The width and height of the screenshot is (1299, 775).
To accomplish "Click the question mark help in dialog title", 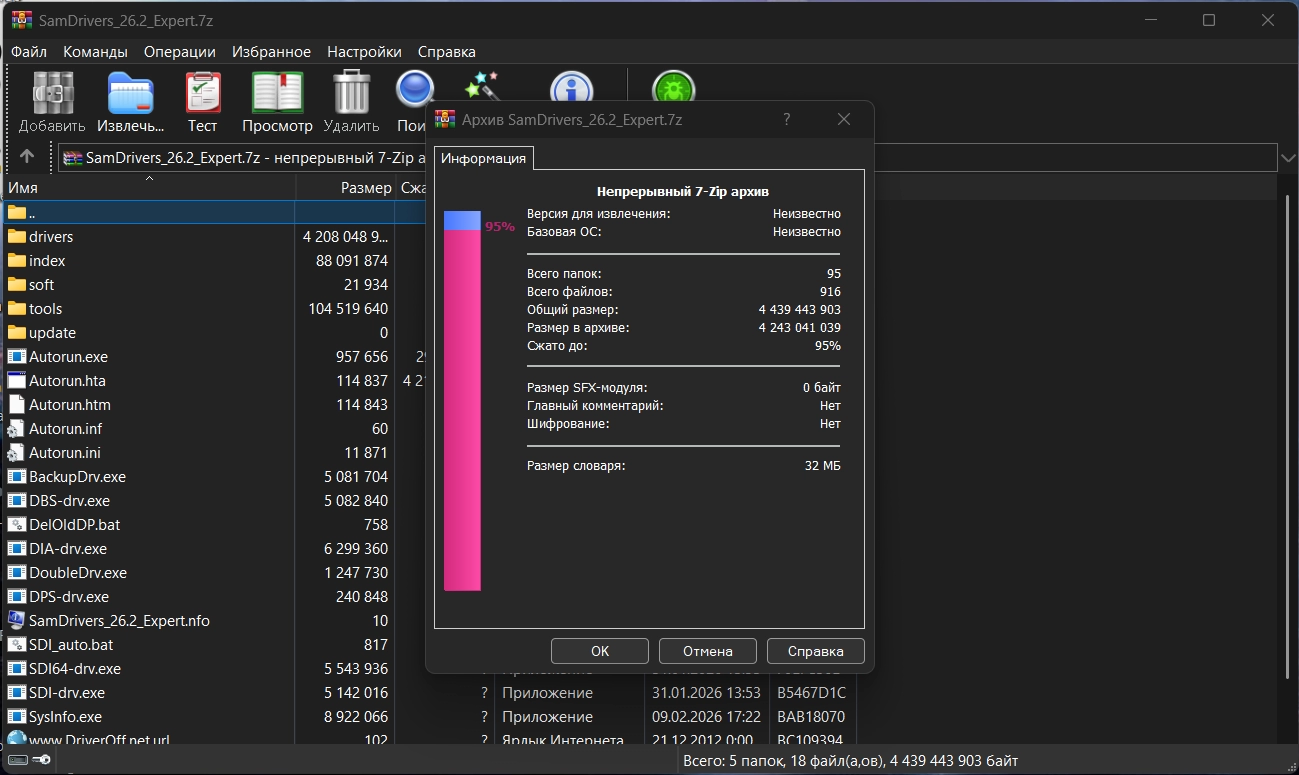I will [x=787, y=120].
